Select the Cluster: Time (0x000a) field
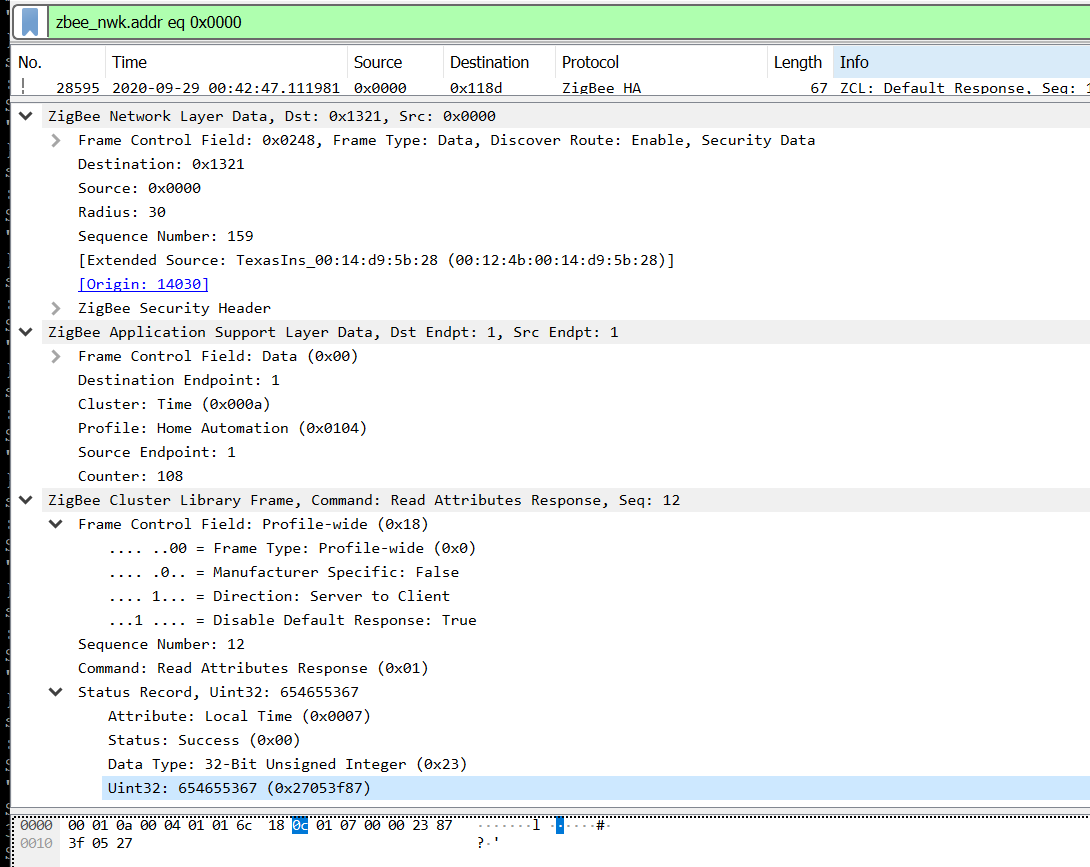Viewport: 1090px width, 867px height. pos(174,404)
